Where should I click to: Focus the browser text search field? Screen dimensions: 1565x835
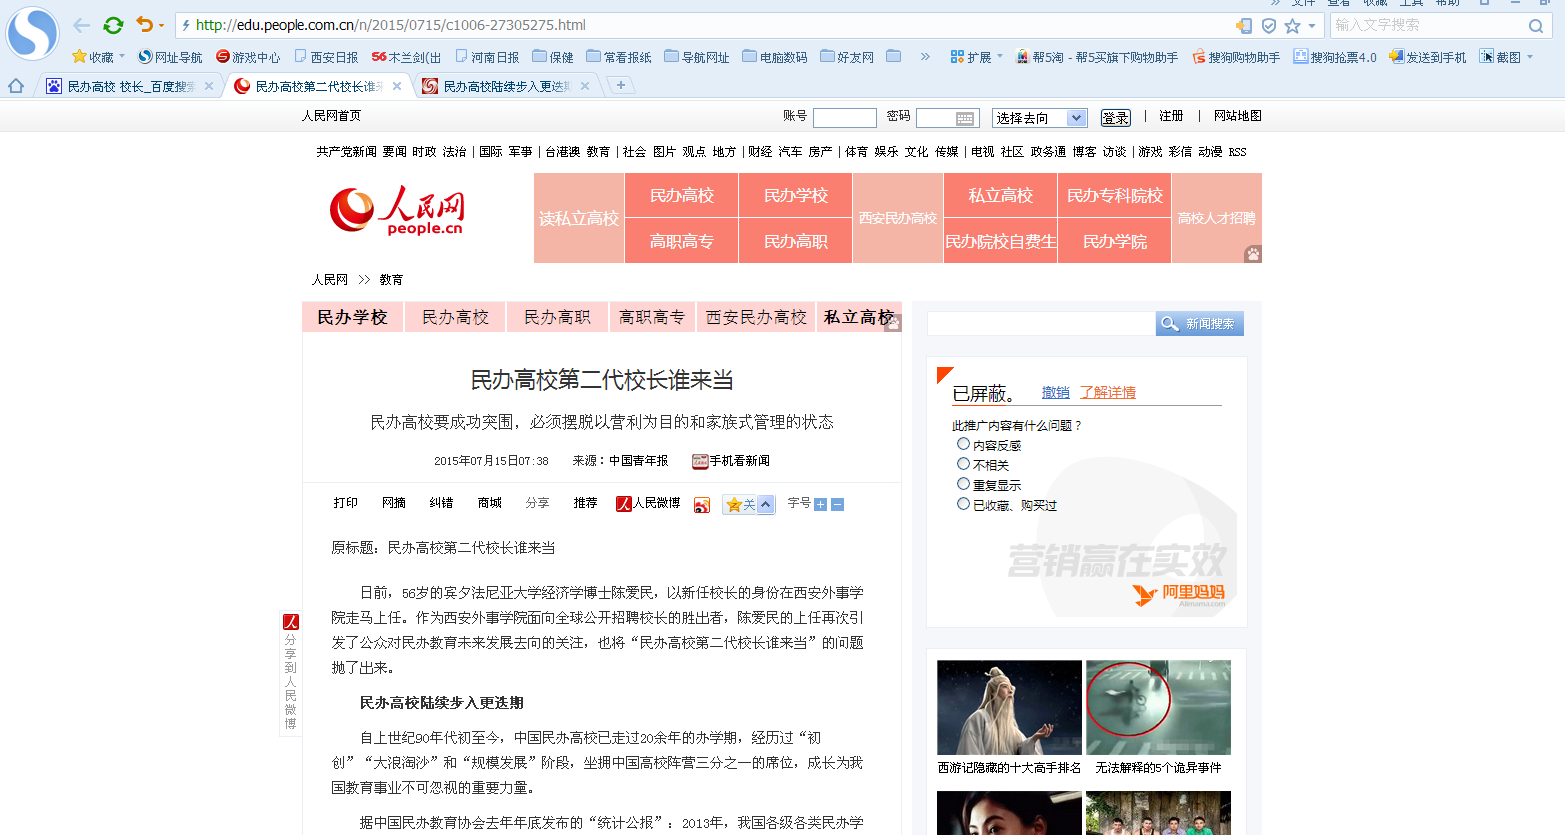(1428, 25)
